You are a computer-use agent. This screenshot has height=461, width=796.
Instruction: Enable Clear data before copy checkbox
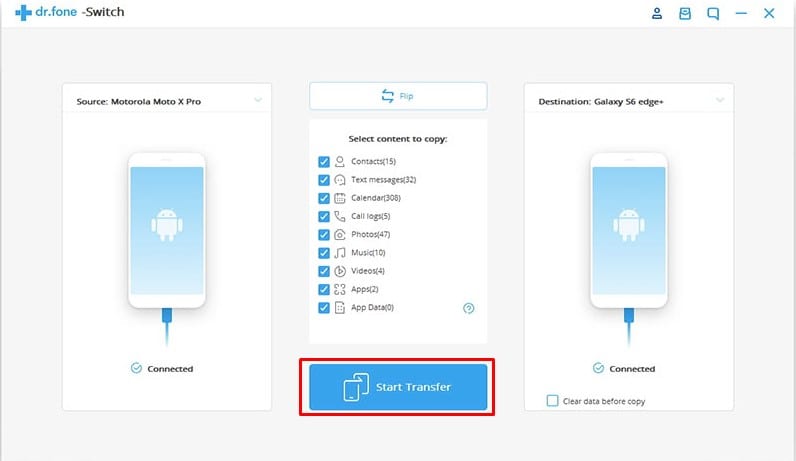[552, 401]
